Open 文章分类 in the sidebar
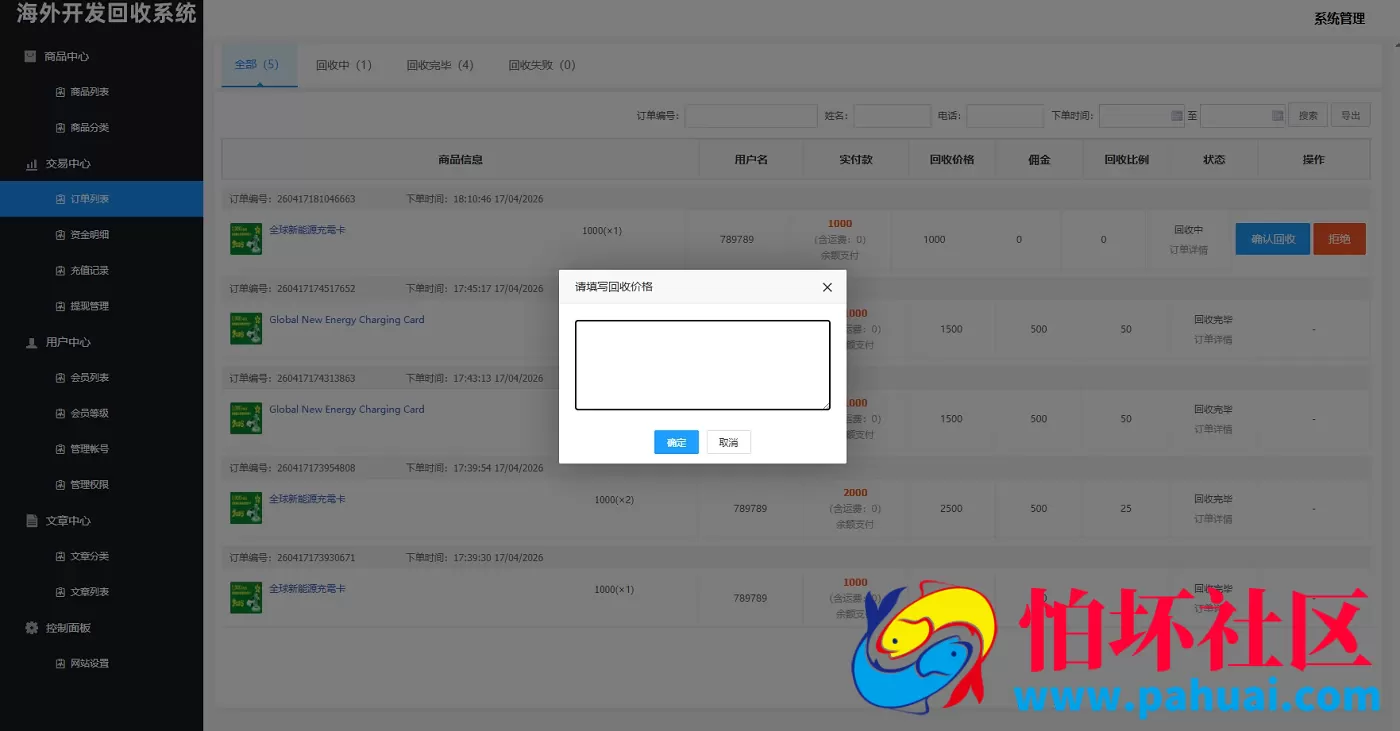This screenshot has width=1400, height=731. [x=89, y=556]
